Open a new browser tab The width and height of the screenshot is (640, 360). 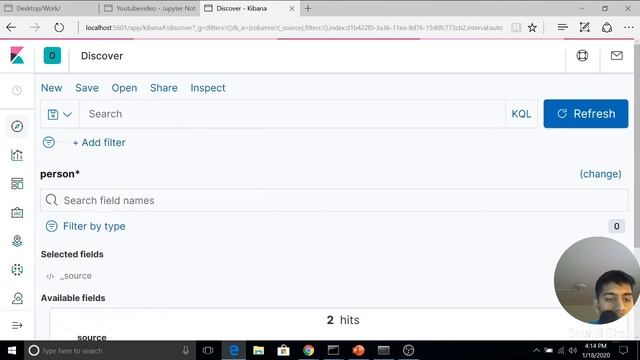click(308, 8)
